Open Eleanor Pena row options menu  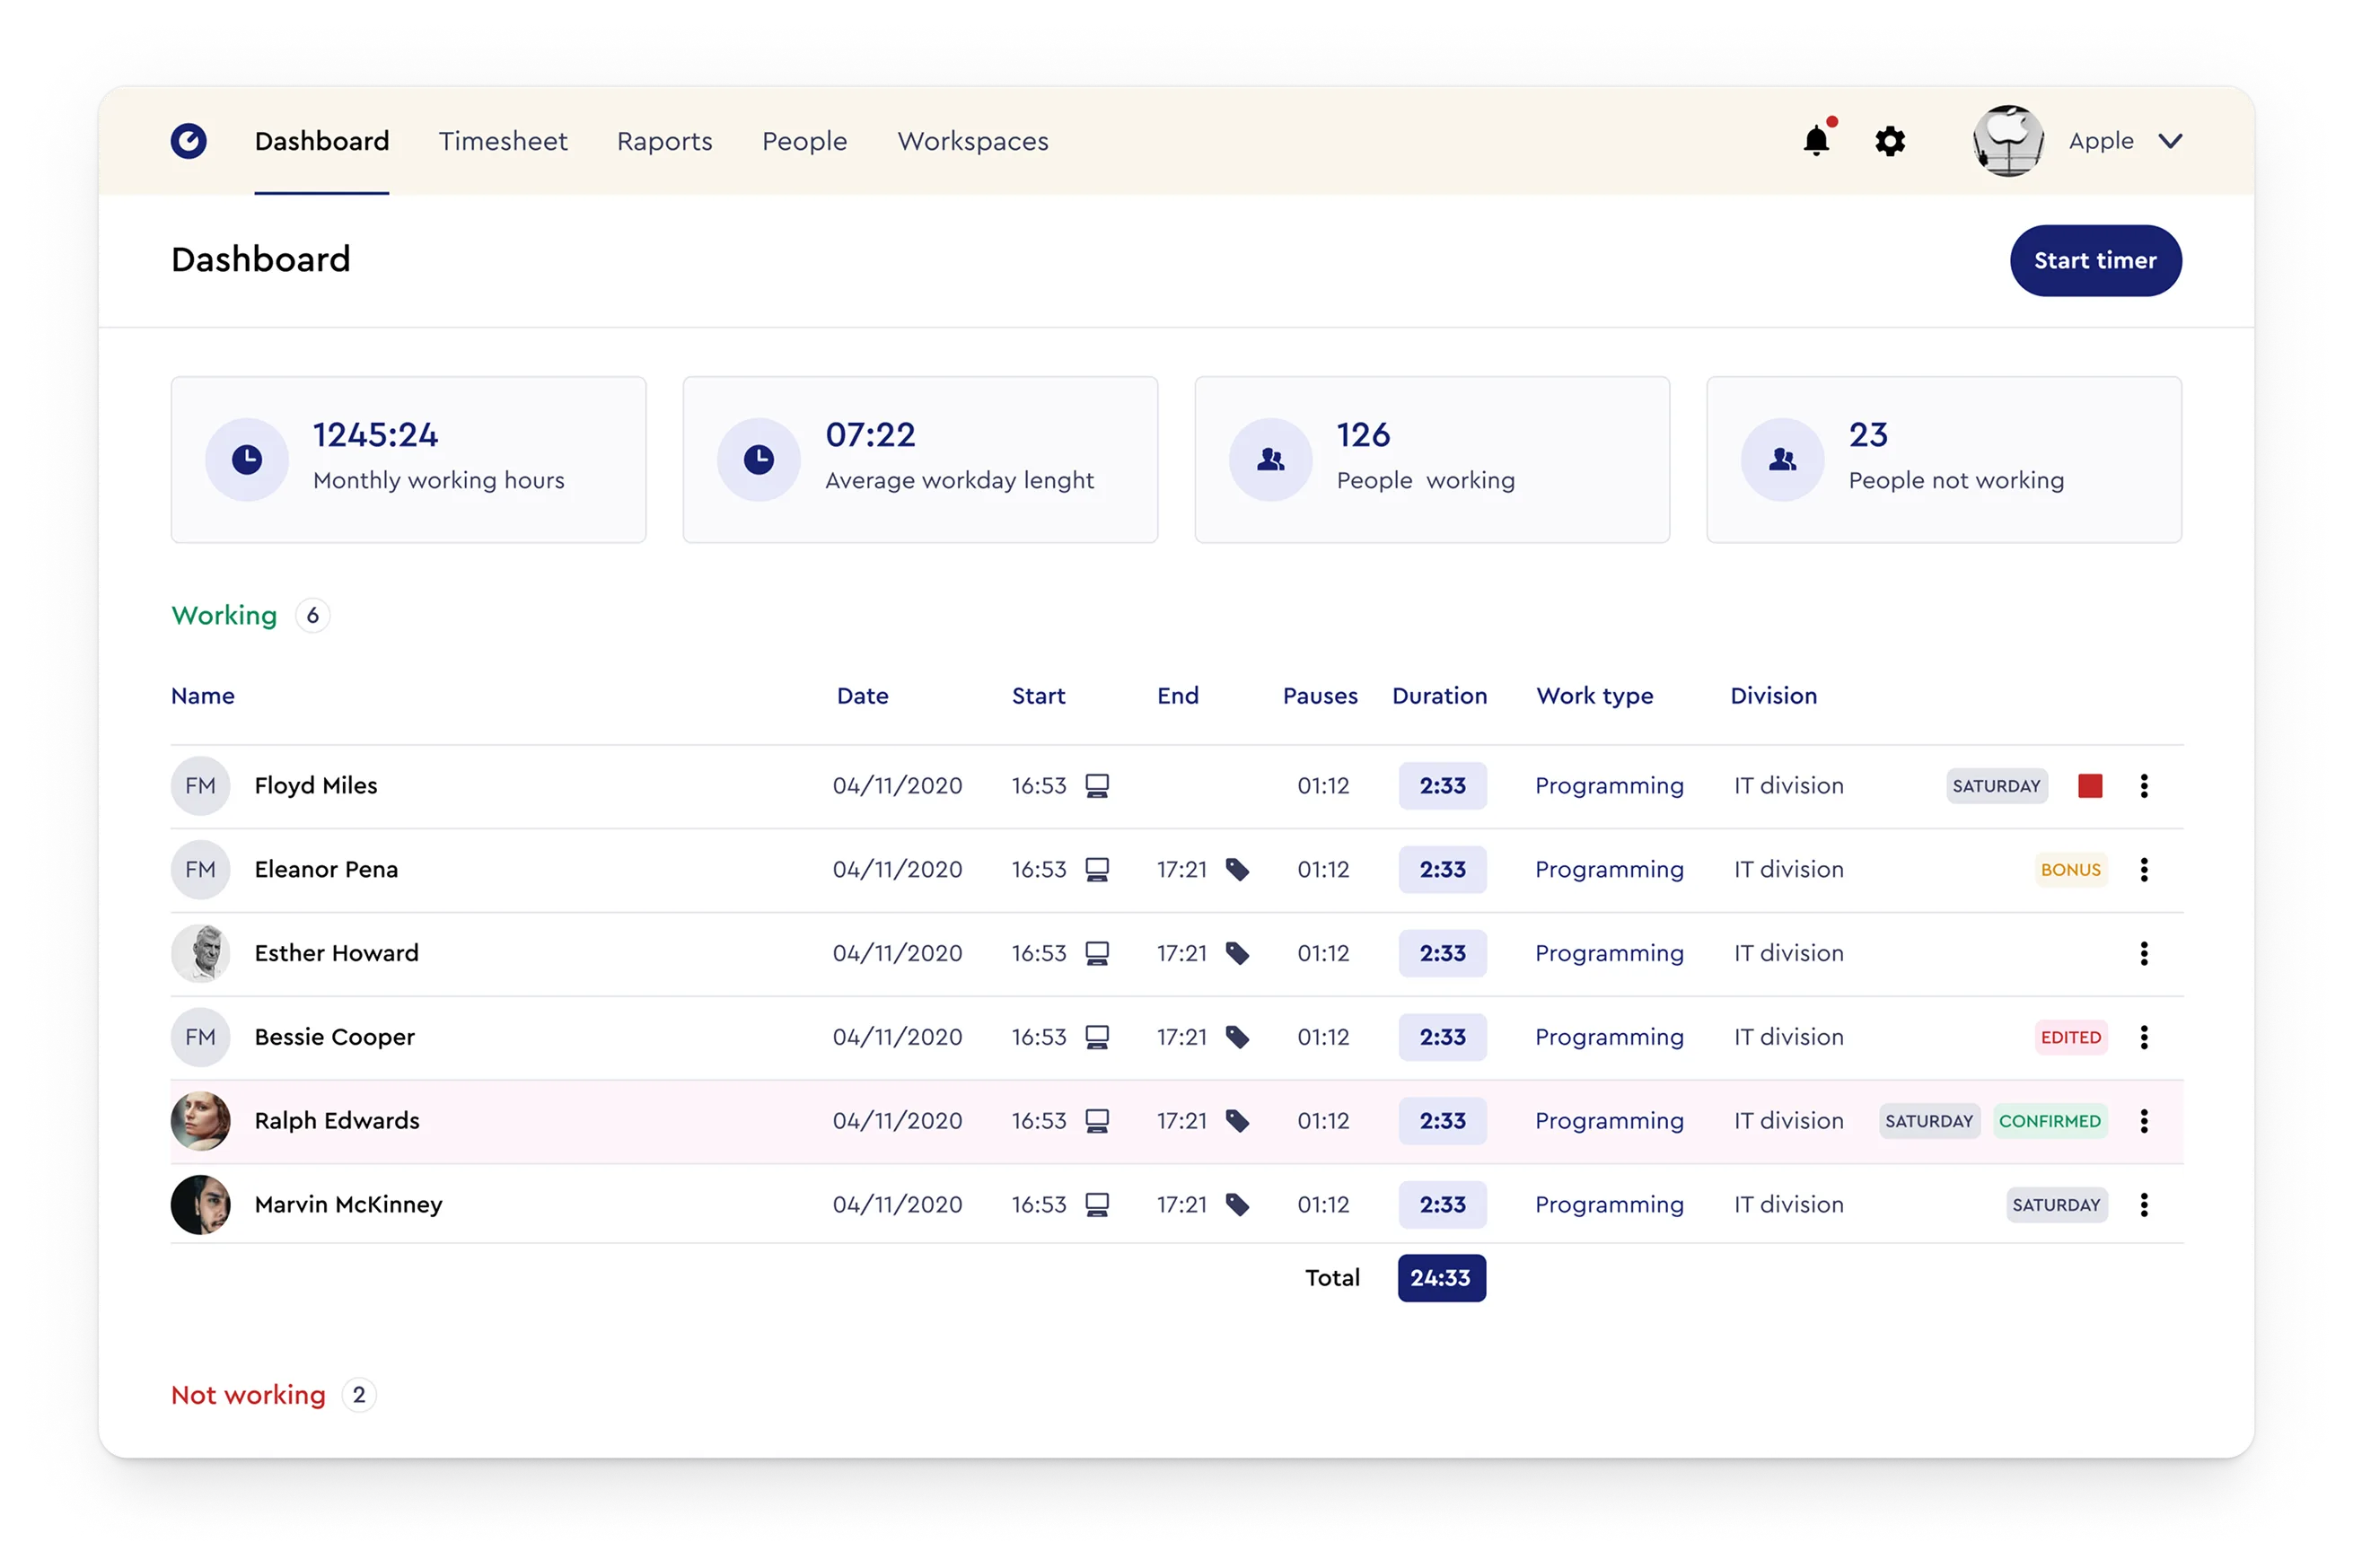[x=2143, y=869]
